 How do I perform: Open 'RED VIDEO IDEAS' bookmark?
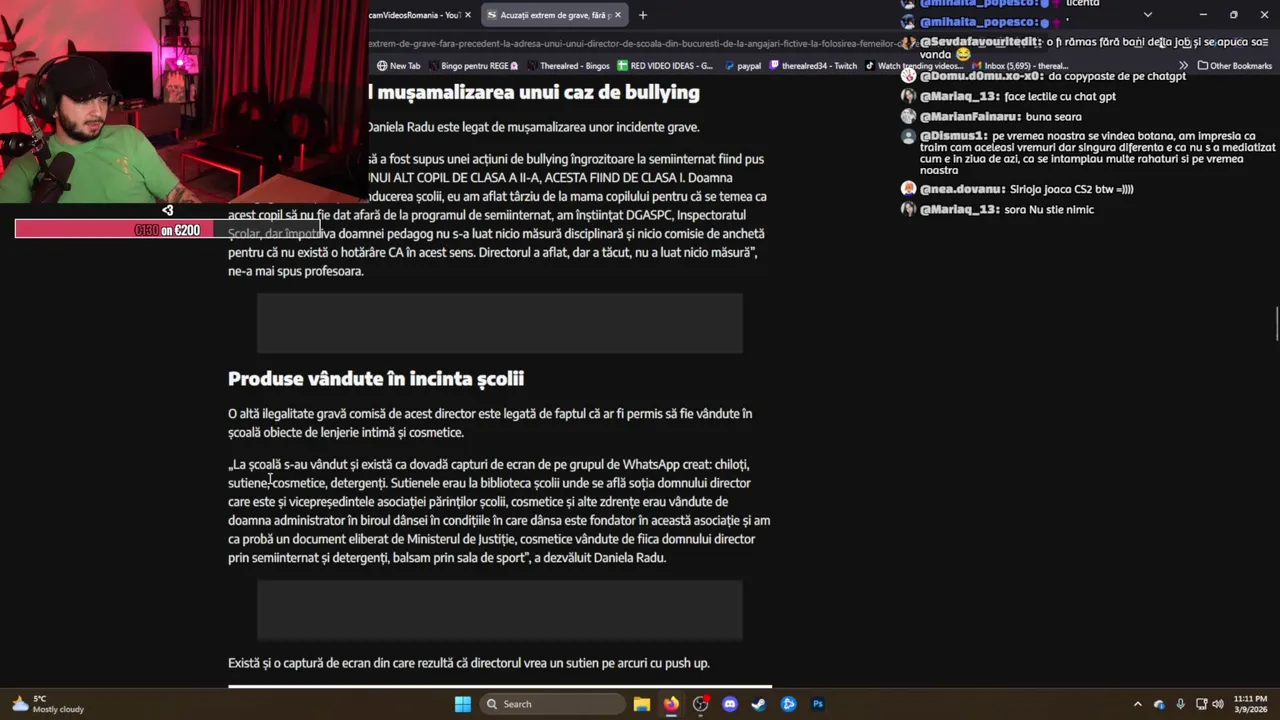coord(665,66)
